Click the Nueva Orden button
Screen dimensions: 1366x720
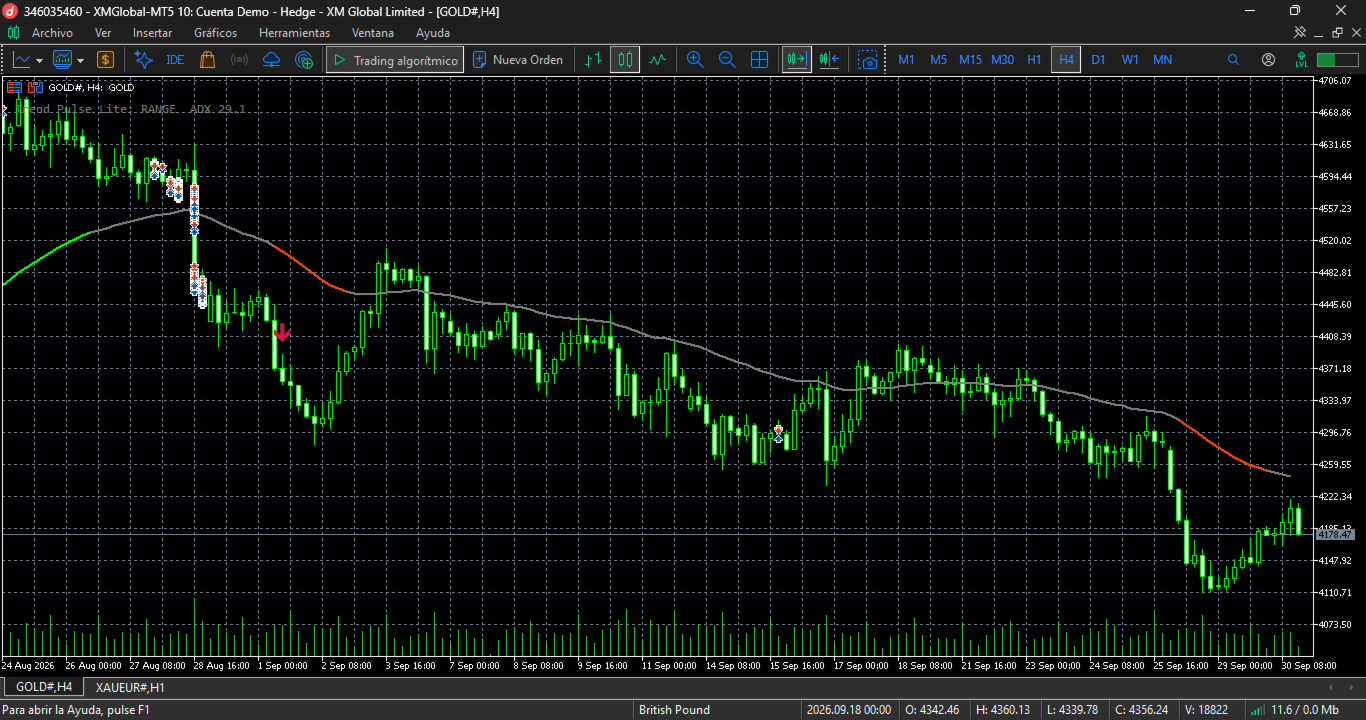(518, 60)
